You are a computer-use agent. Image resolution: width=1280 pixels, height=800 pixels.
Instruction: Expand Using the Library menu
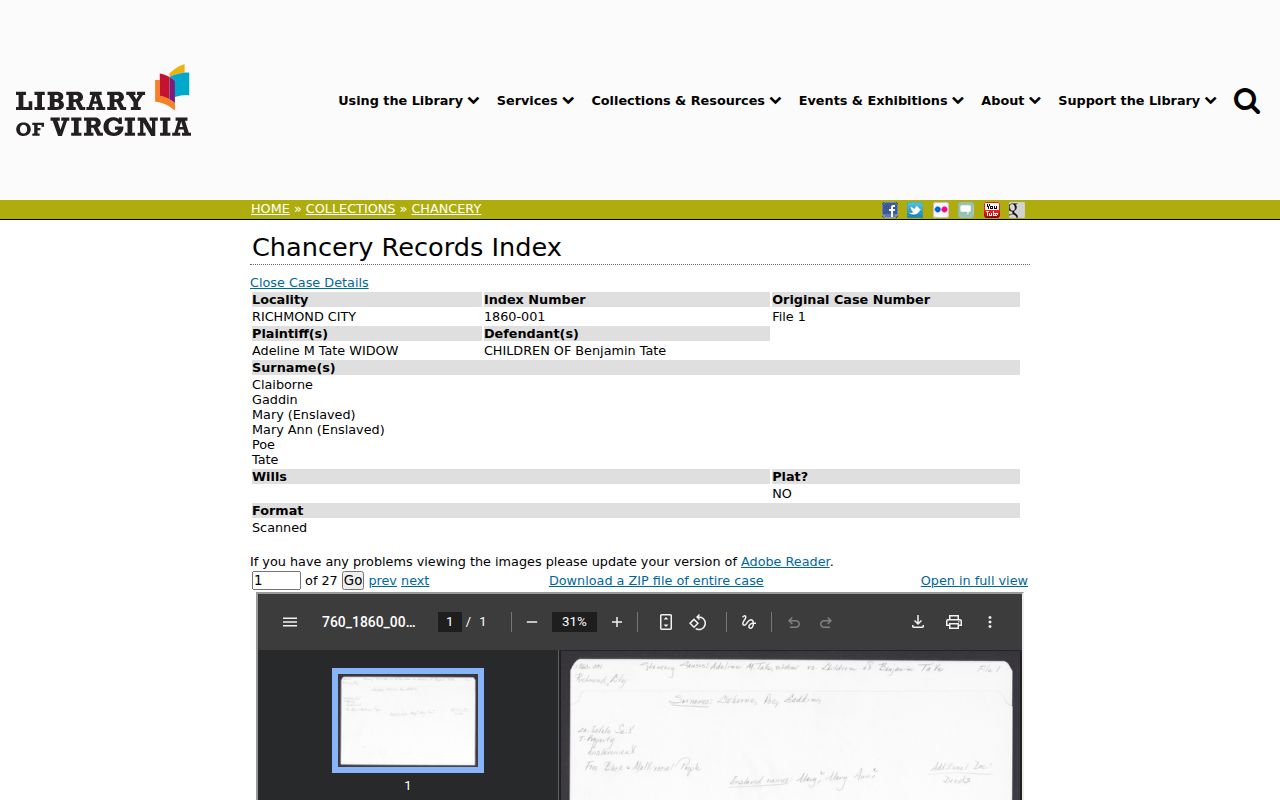(x=408, y=101)
